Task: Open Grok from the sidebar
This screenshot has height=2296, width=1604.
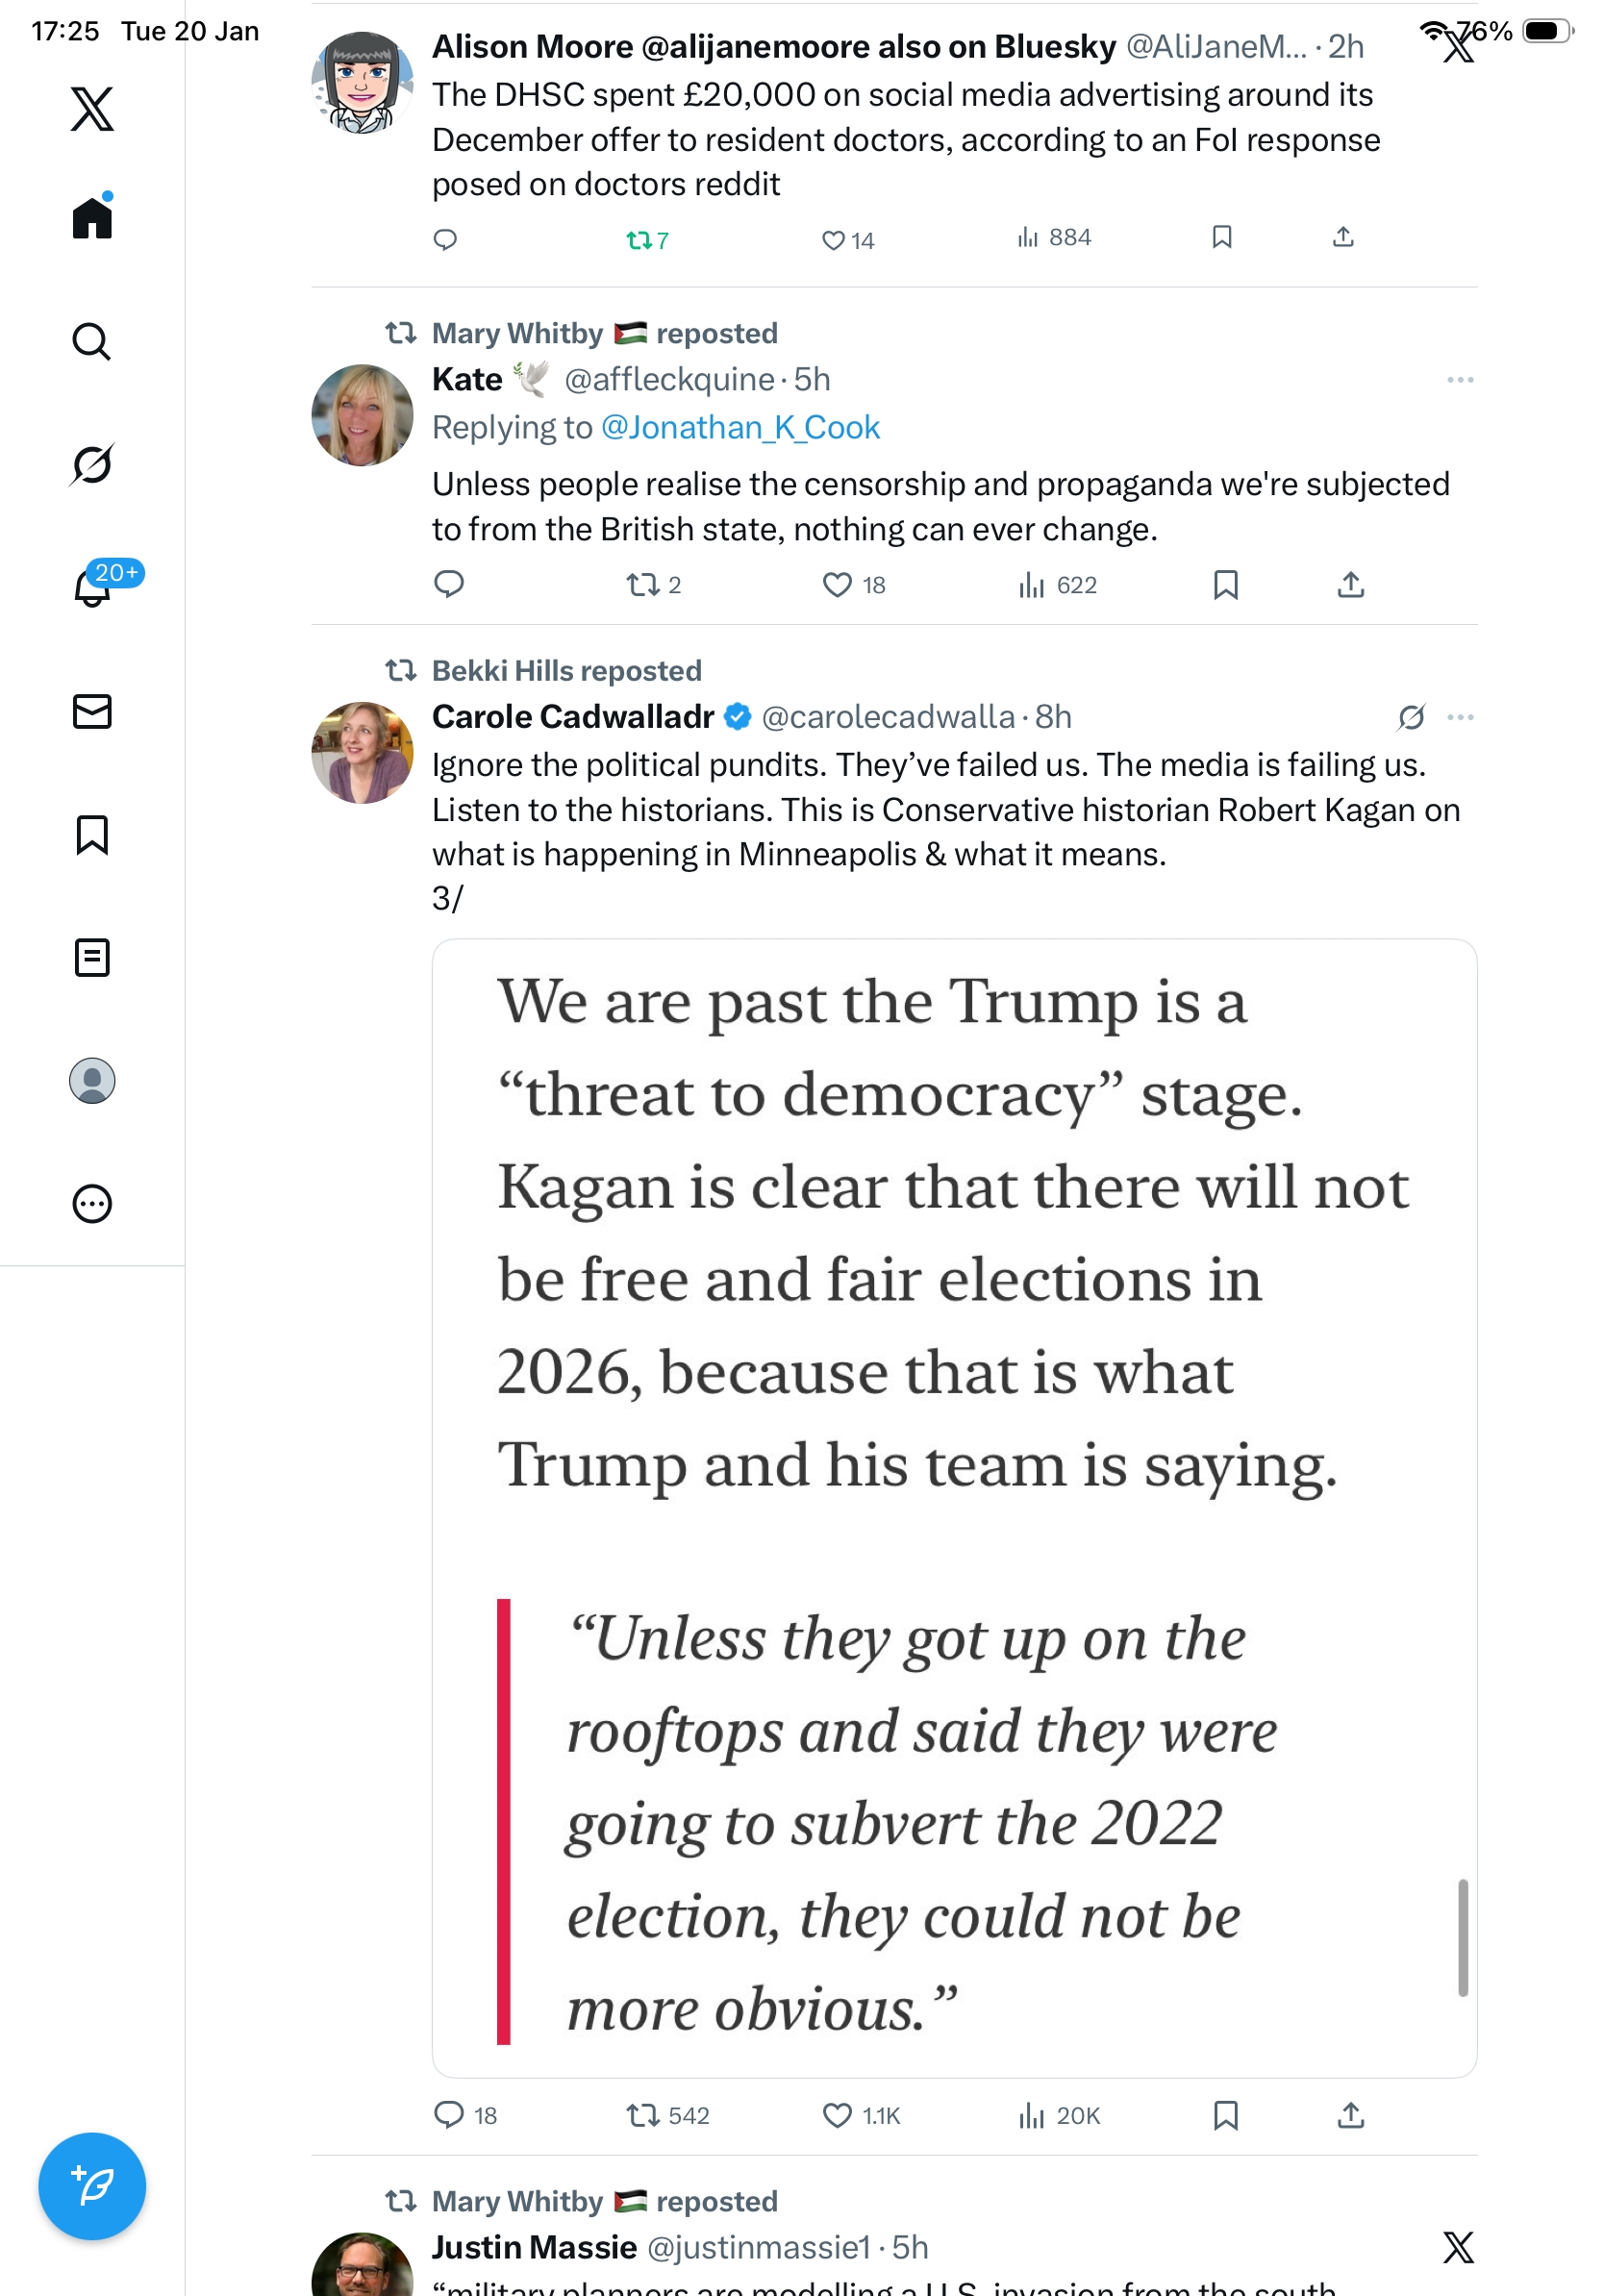Action: 92,464
